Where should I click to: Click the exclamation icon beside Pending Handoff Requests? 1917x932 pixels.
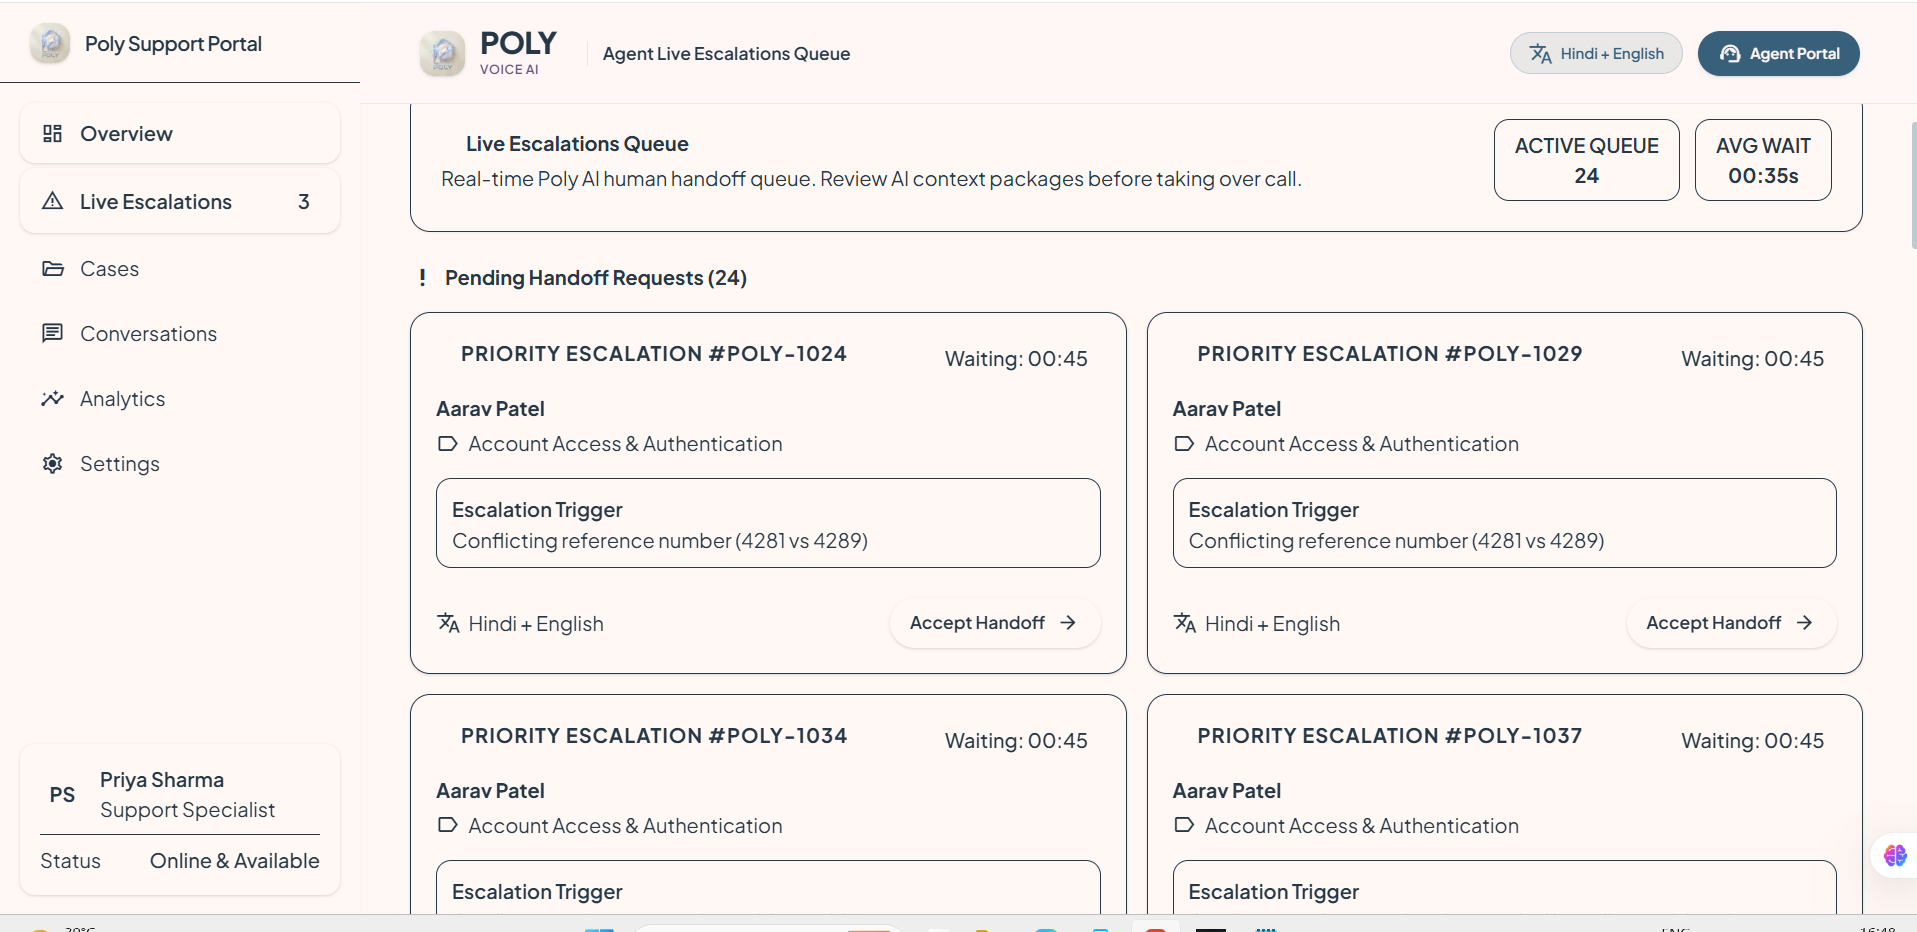(422, 277)
